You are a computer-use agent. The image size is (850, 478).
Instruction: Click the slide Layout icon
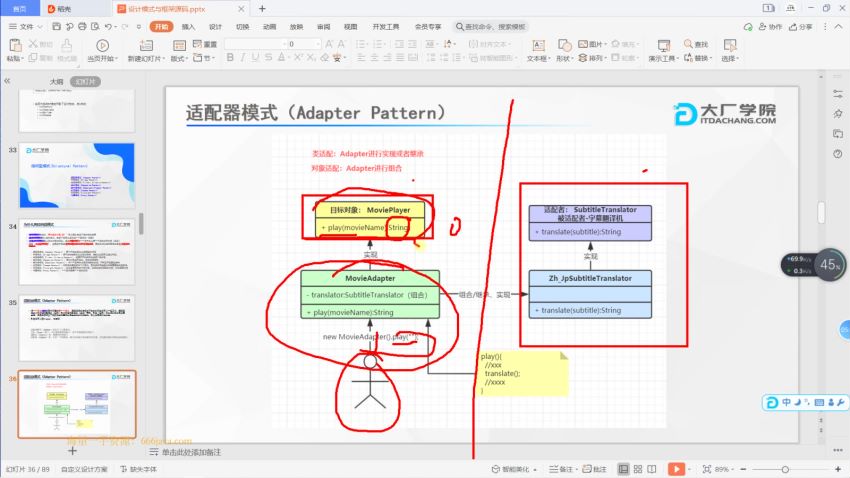point(179,46)
